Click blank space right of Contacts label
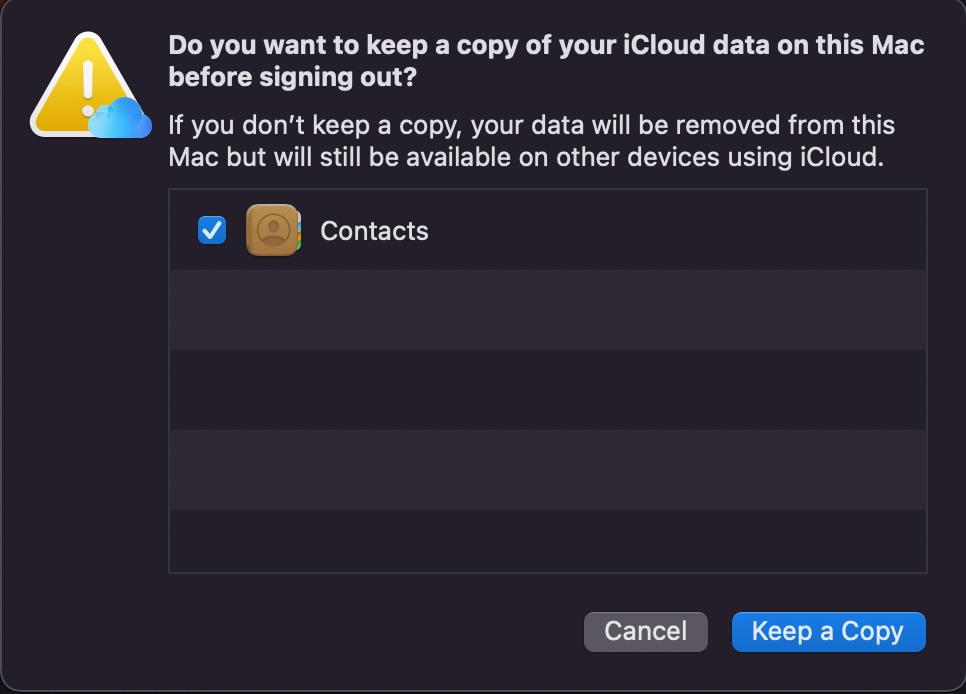 (680, 231)
